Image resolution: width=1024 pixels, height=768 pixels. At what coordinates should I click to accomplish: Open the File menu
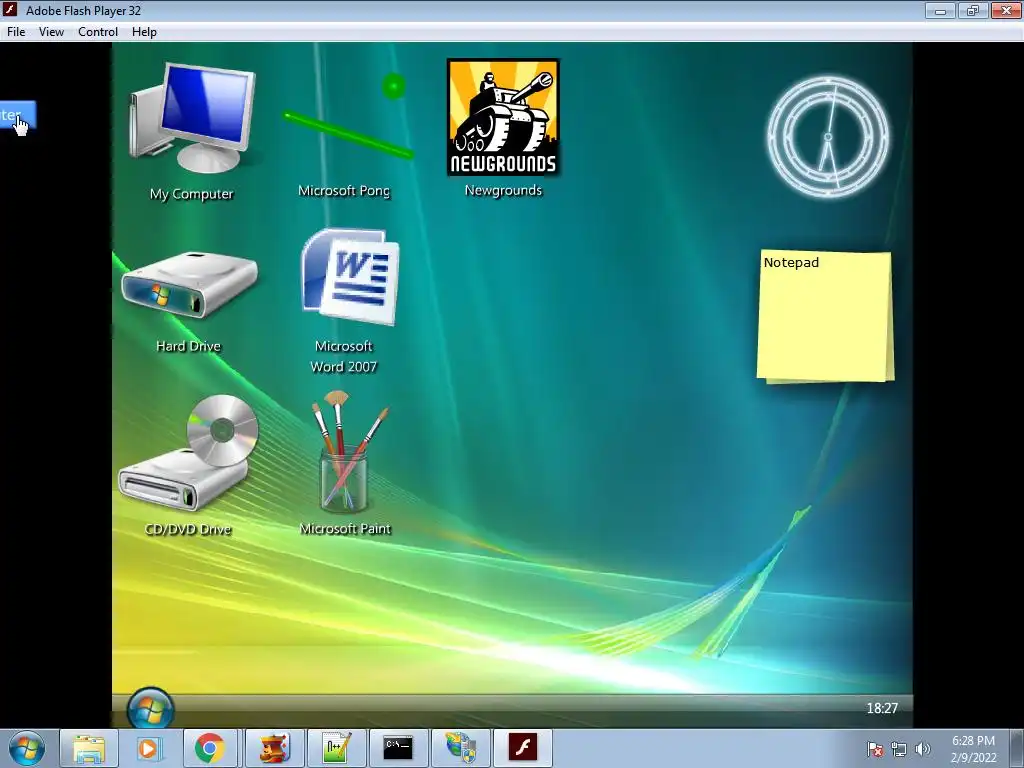tap(16, 32)
